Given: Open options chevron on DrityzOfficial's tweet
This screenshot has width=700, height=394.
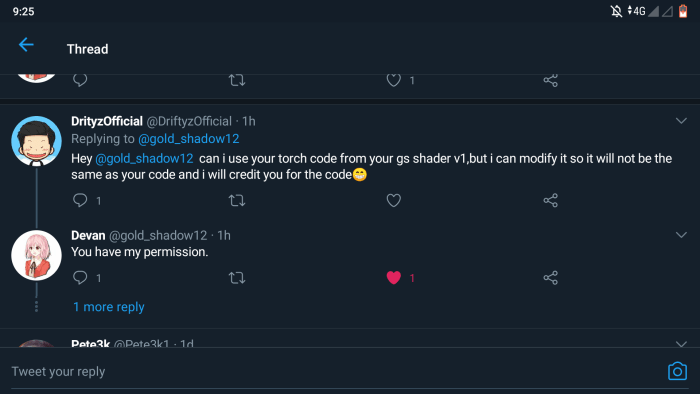Looking at the screenshot, I should point(681,120).
